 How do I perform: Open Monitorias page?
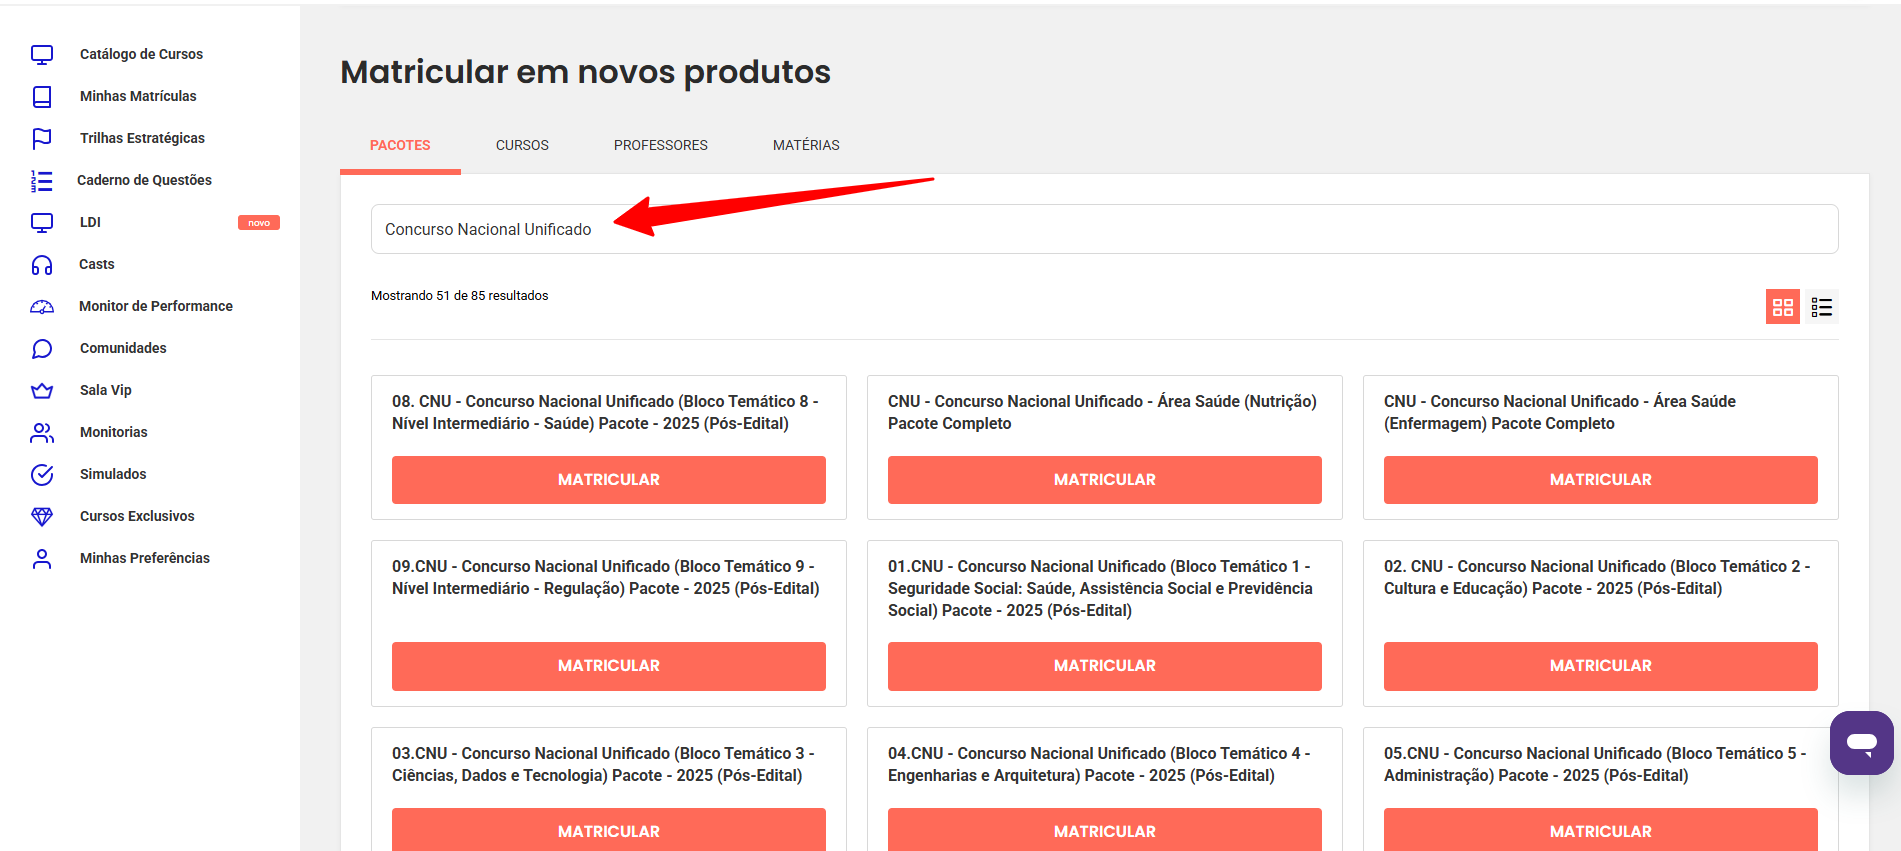tap(114, 432)
